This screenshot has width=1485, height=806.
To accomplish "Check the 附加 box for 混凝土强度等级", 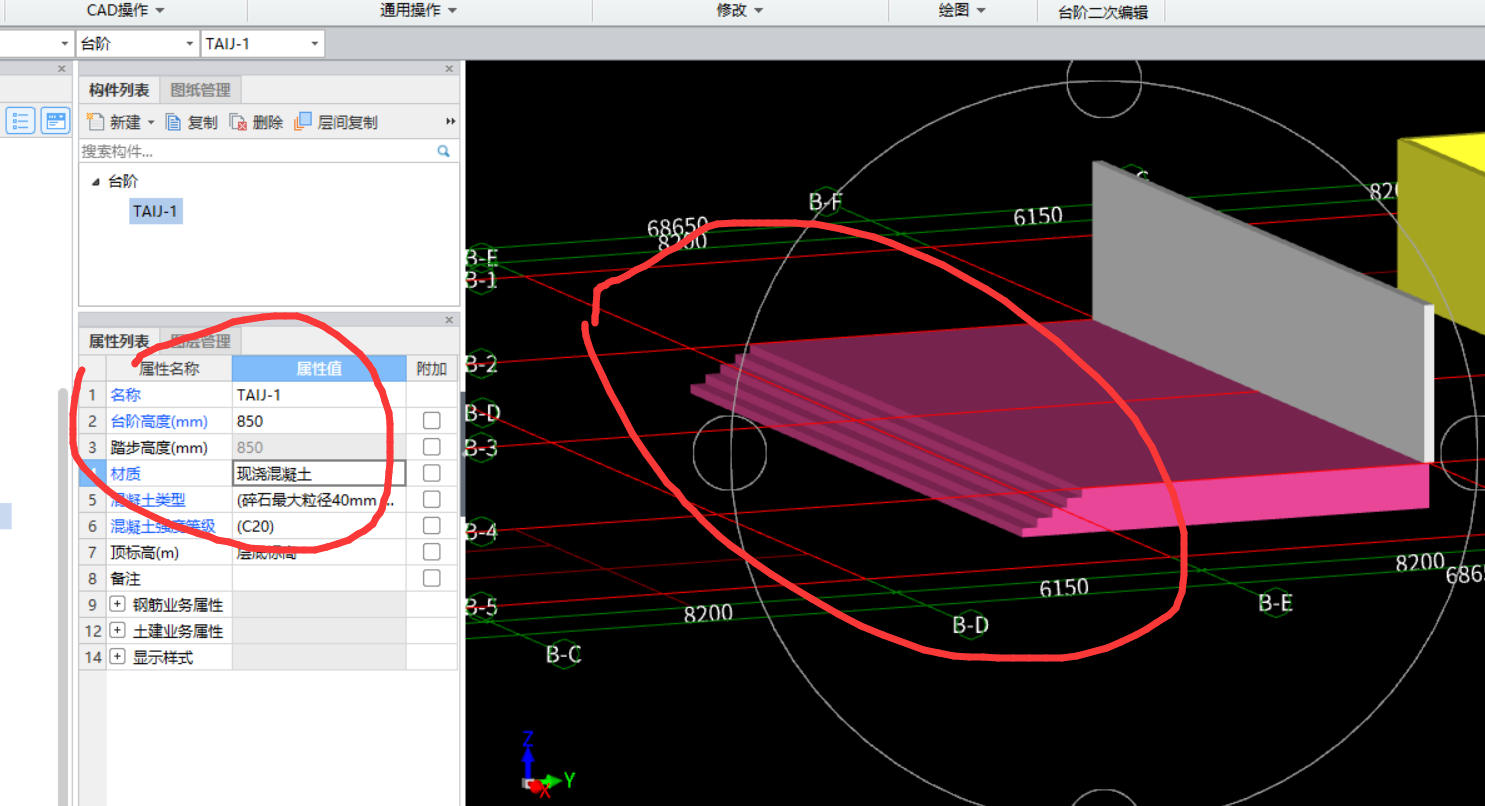I will point(431,525).
